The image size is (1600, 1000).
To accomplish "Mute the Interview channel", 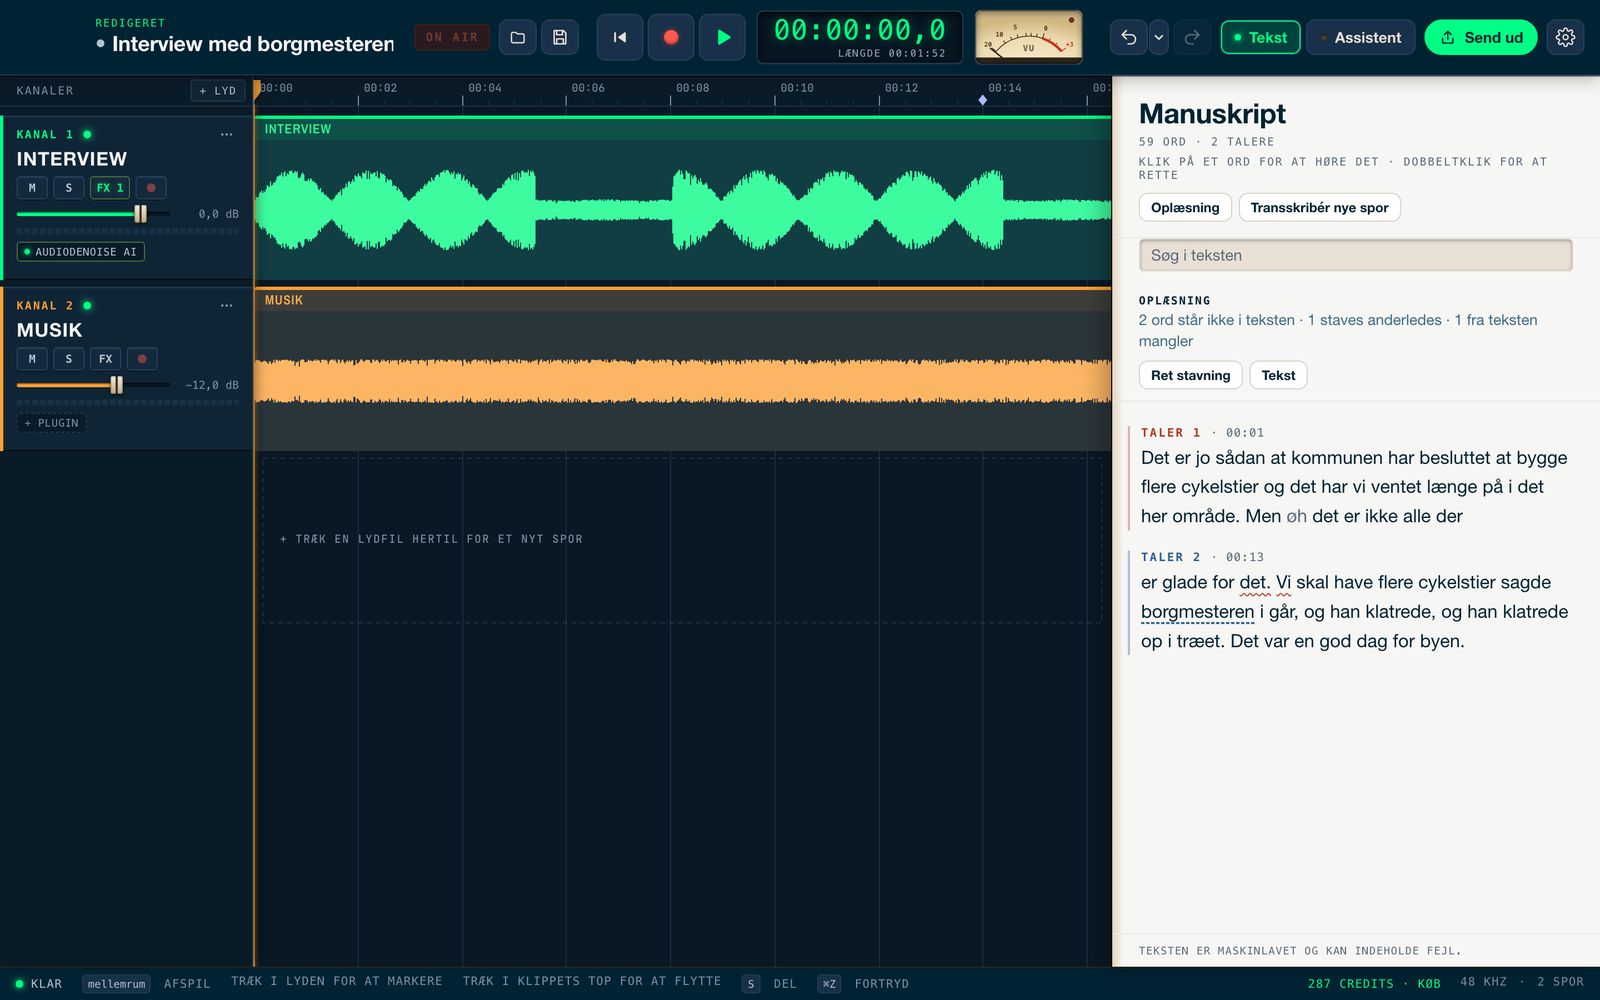I will tap(32, 188).
